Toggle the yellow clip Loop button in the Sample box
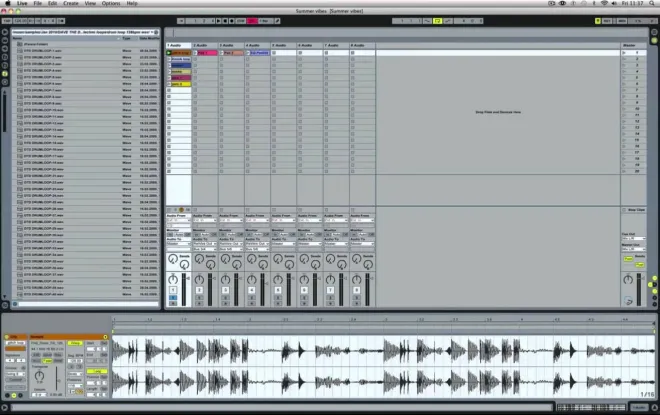Viewport: 660px width, 415px height. pyautogui.click(x=97, y=371)
